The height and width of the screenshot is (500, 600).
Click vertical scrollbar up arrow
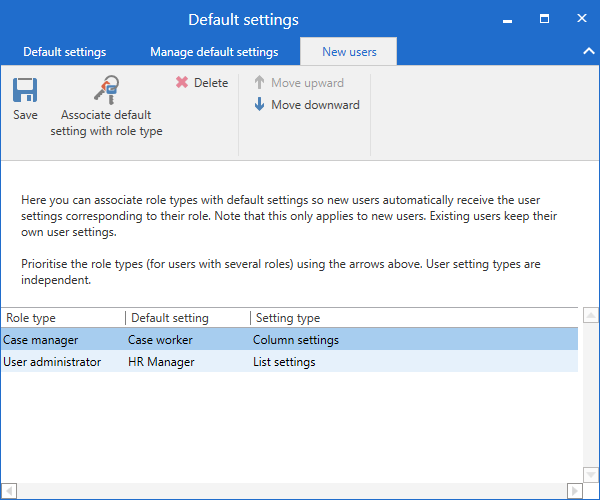[x=590, y=317]
